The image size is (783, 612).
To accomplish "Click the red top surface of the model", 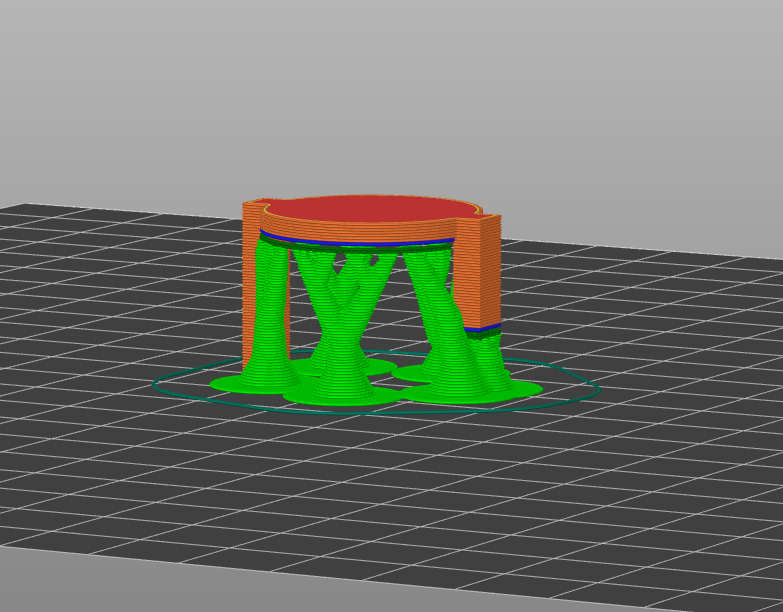I will [x=370, y=208].
